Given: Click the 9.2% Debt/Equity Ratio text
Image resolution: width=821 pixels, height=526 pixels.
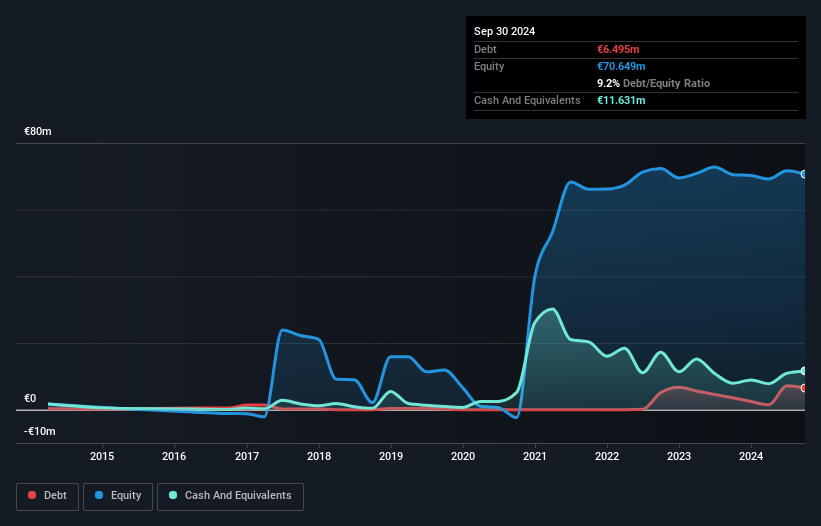Looking at the screenshot, I should click(653, 83).
